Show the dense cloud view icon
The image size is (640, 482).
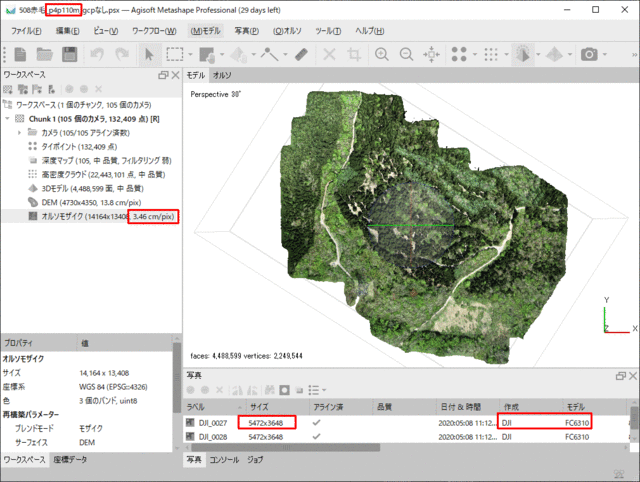(491, 54)
